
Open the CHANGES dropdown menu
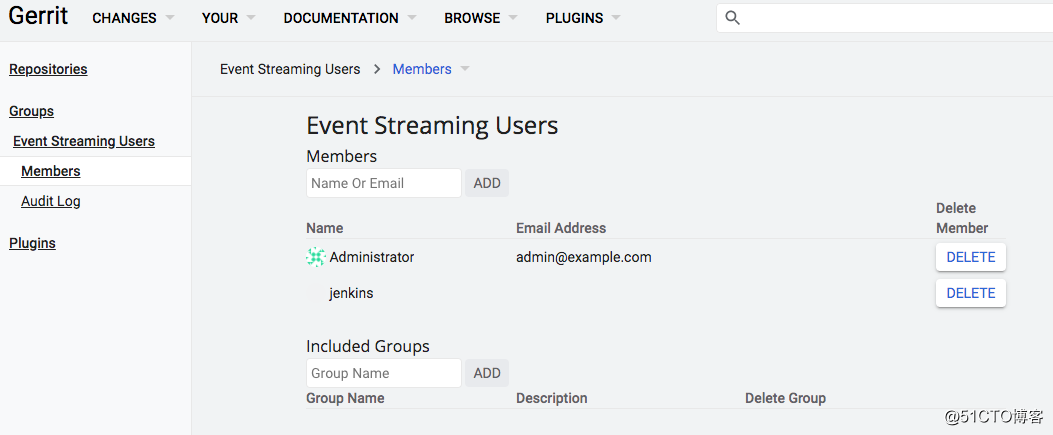133,19
